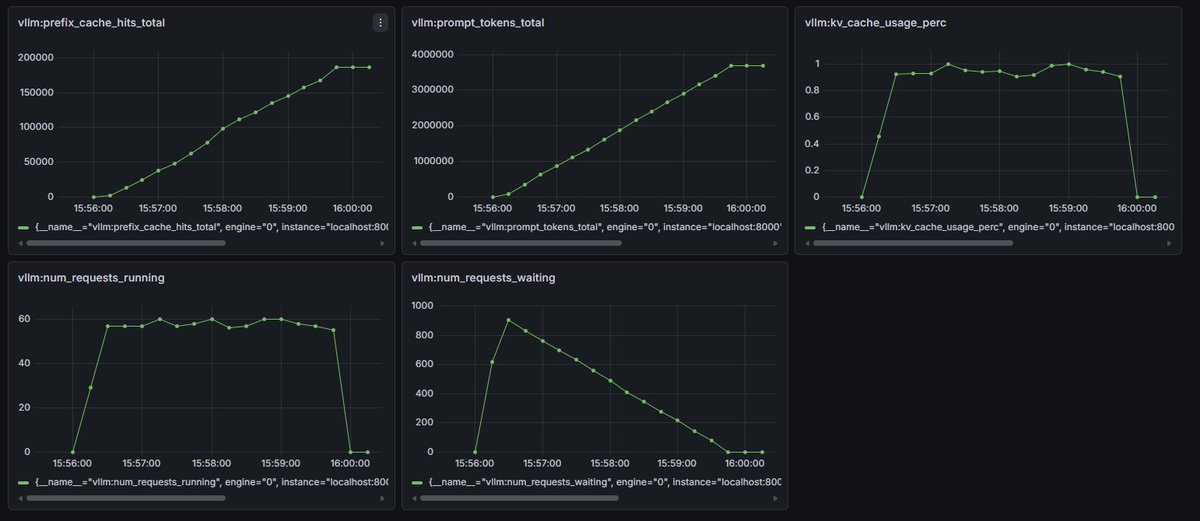Screen dimensions: 1200x521
Task: Click the vllm:num_requests_running panel title
Action: point(91,277)
